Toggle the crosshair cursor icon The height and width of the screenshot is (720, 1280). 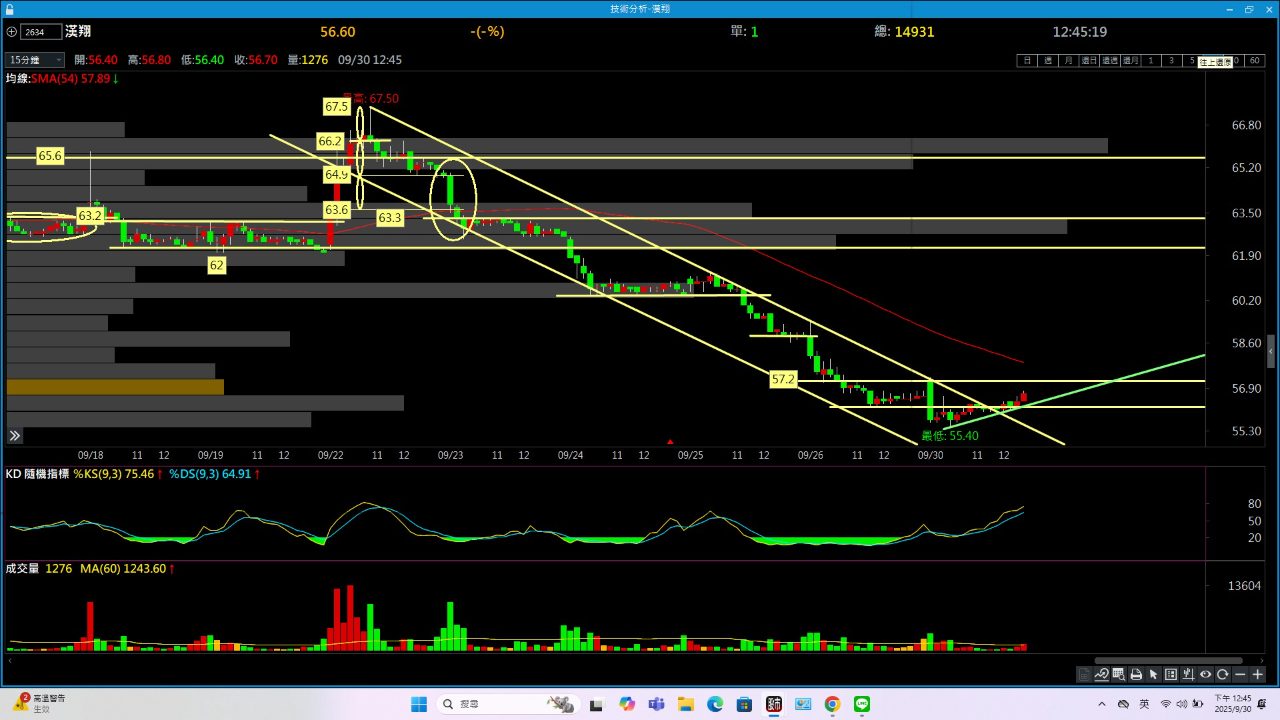pos(1187,675)
